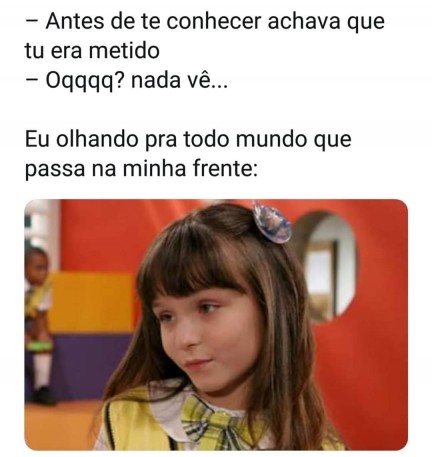The width and height of the screenshot is (432, 457).
Task: Click the word 'Oqqqq?'
Action: tap(85, 82)
